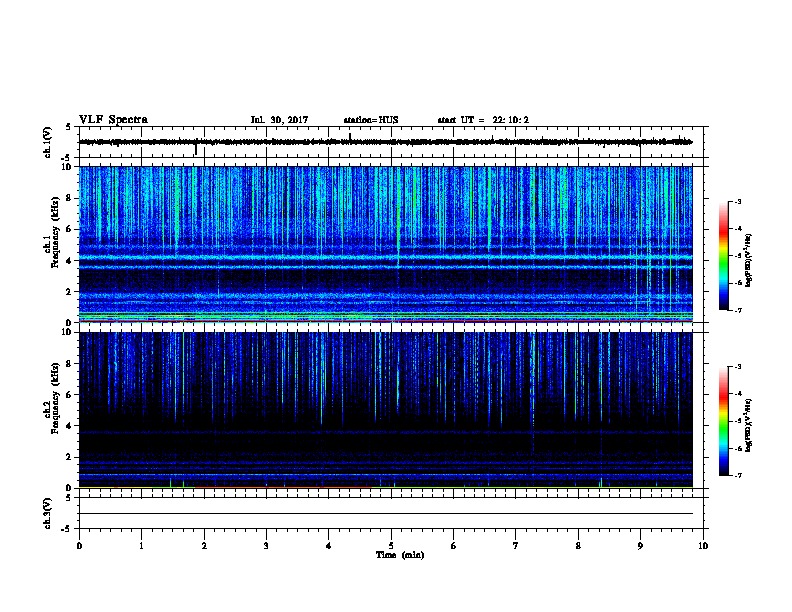Click time axis tick label "7"
Viewport: 792px width, 612px height.
[x=516, y=546]
